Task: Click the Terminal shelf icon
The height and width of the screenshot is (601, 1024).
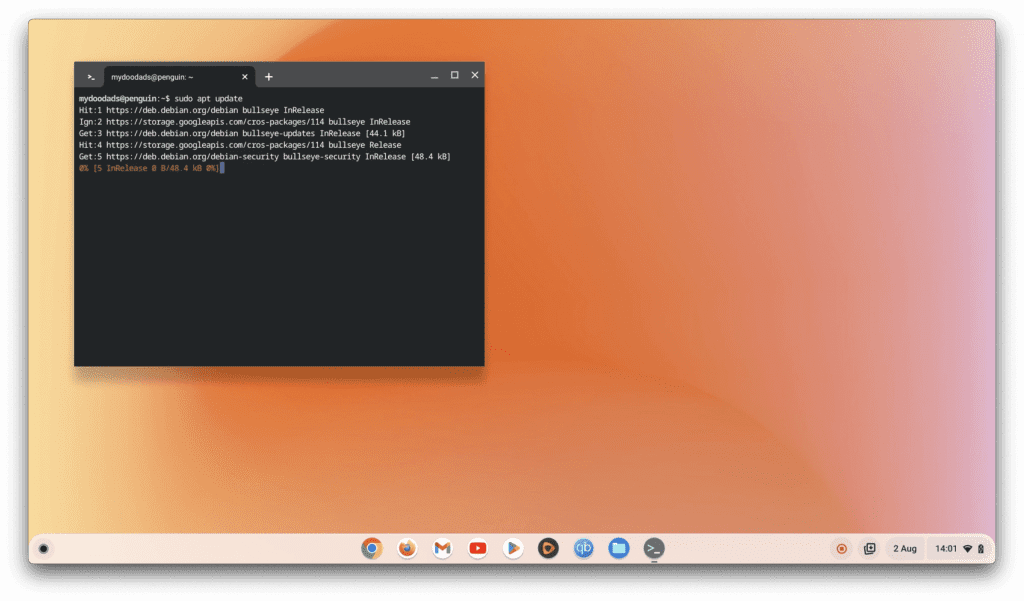Action: tap(654, 548)
